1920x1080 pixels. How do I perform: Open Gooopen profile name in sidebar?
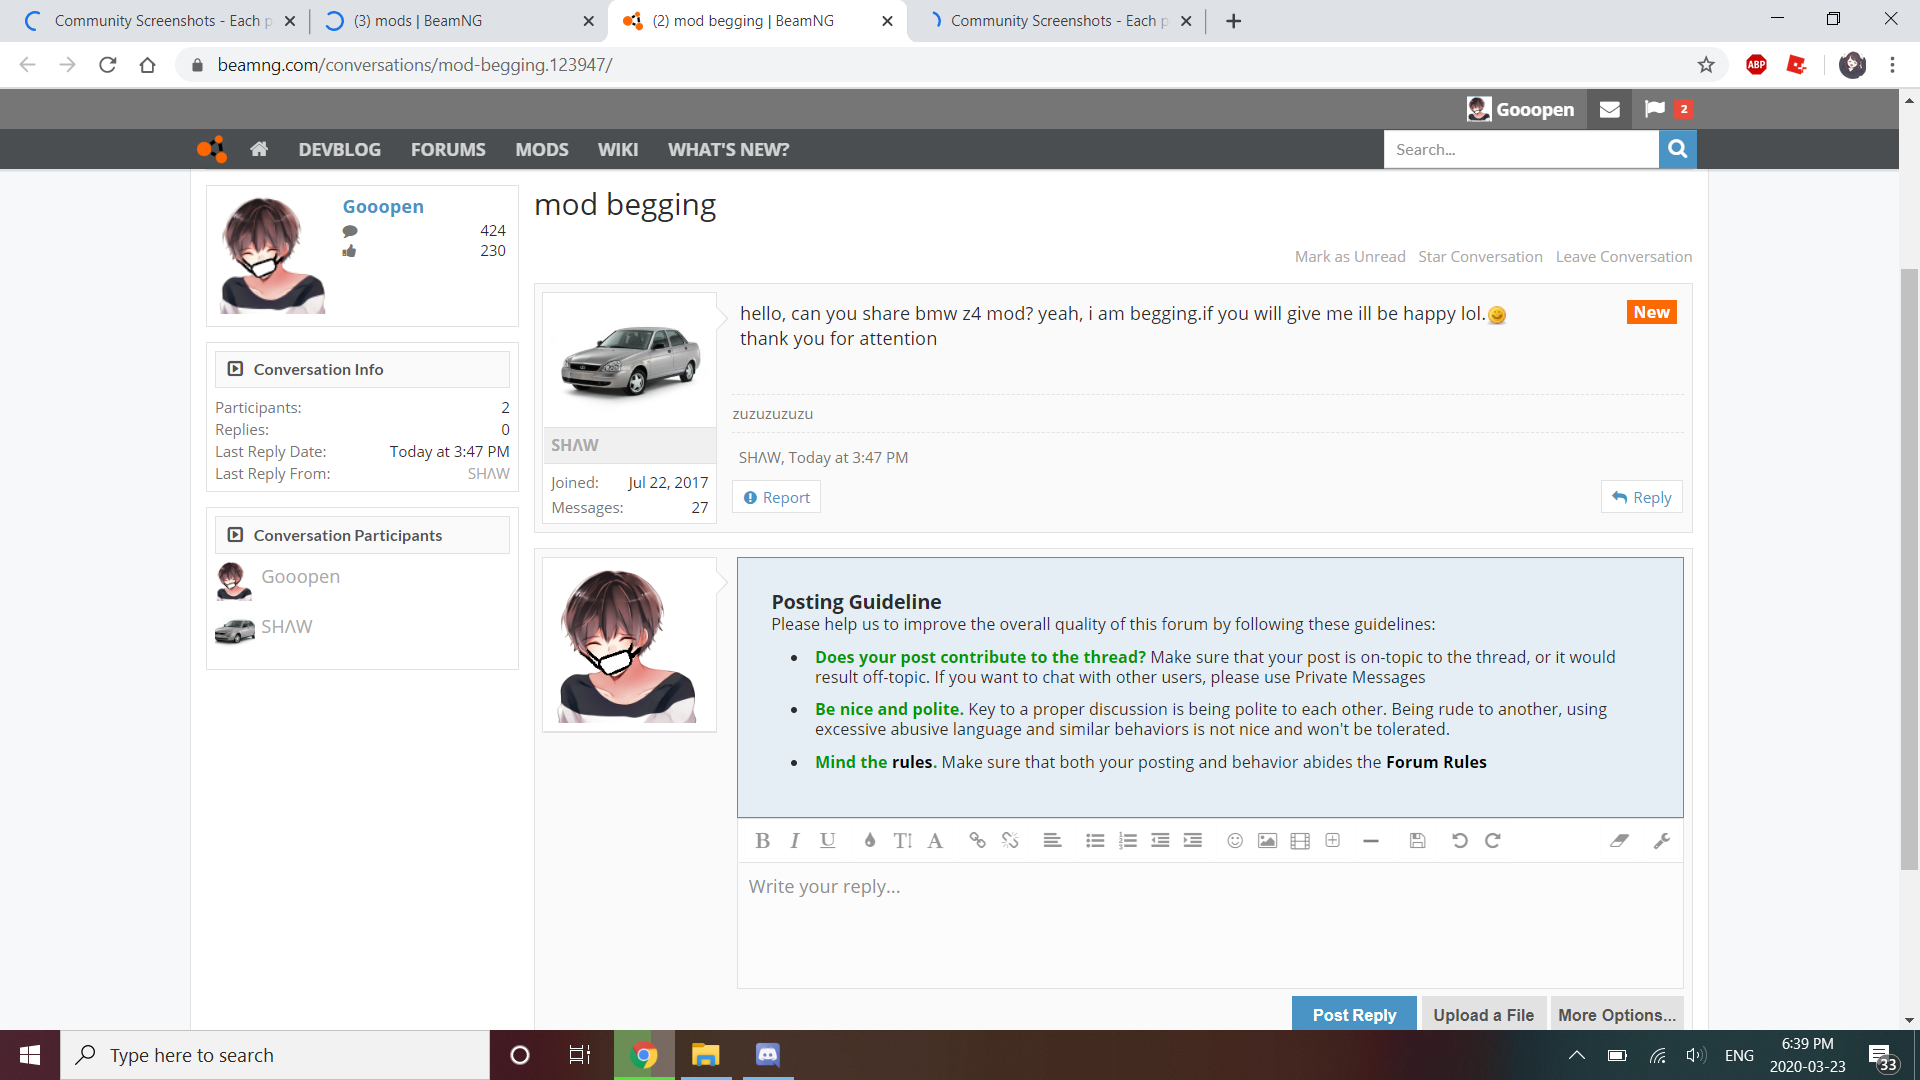click(x=383, y=206)
